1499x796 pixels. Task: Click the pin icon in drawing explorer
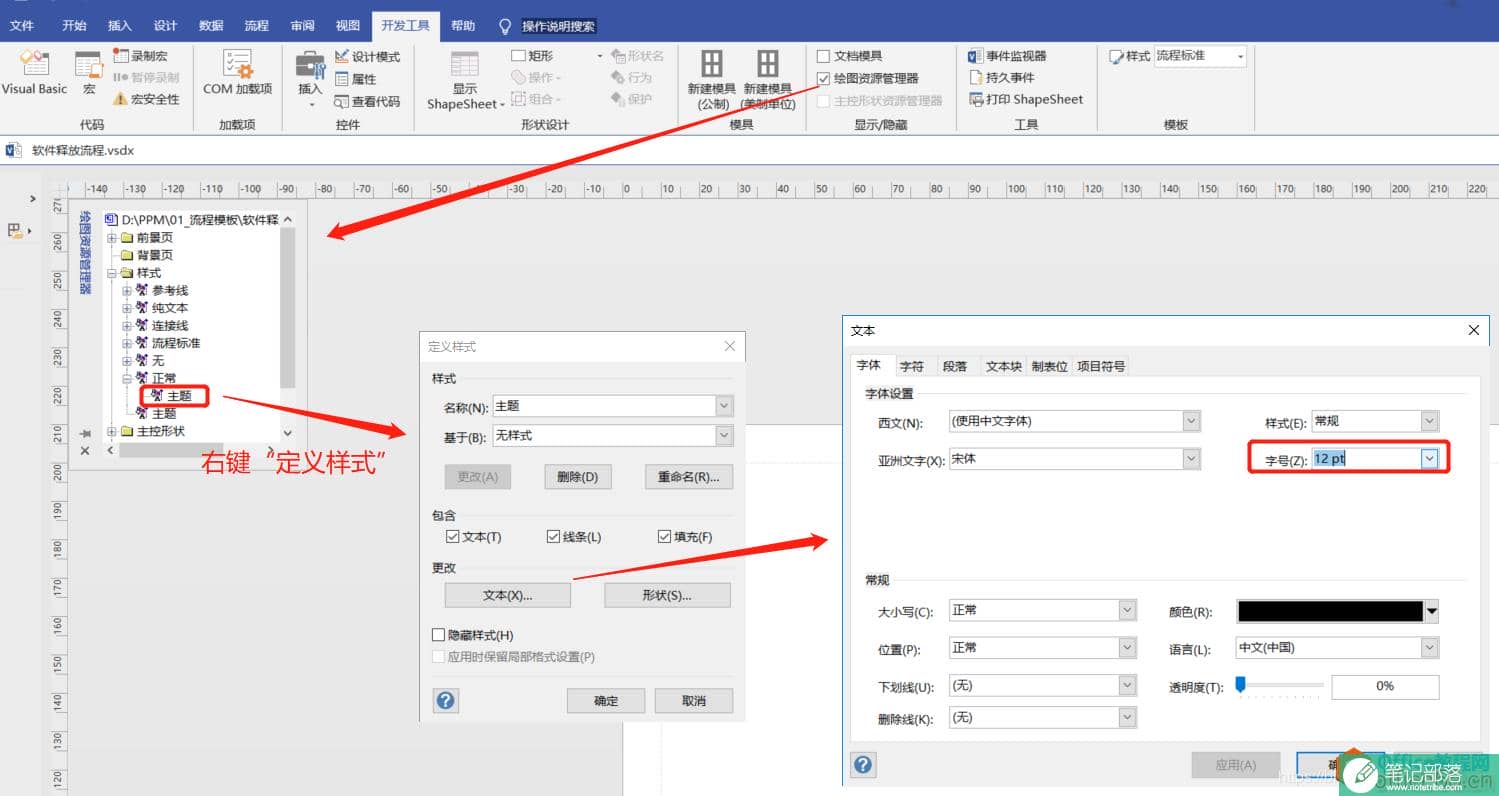point(85,434)
